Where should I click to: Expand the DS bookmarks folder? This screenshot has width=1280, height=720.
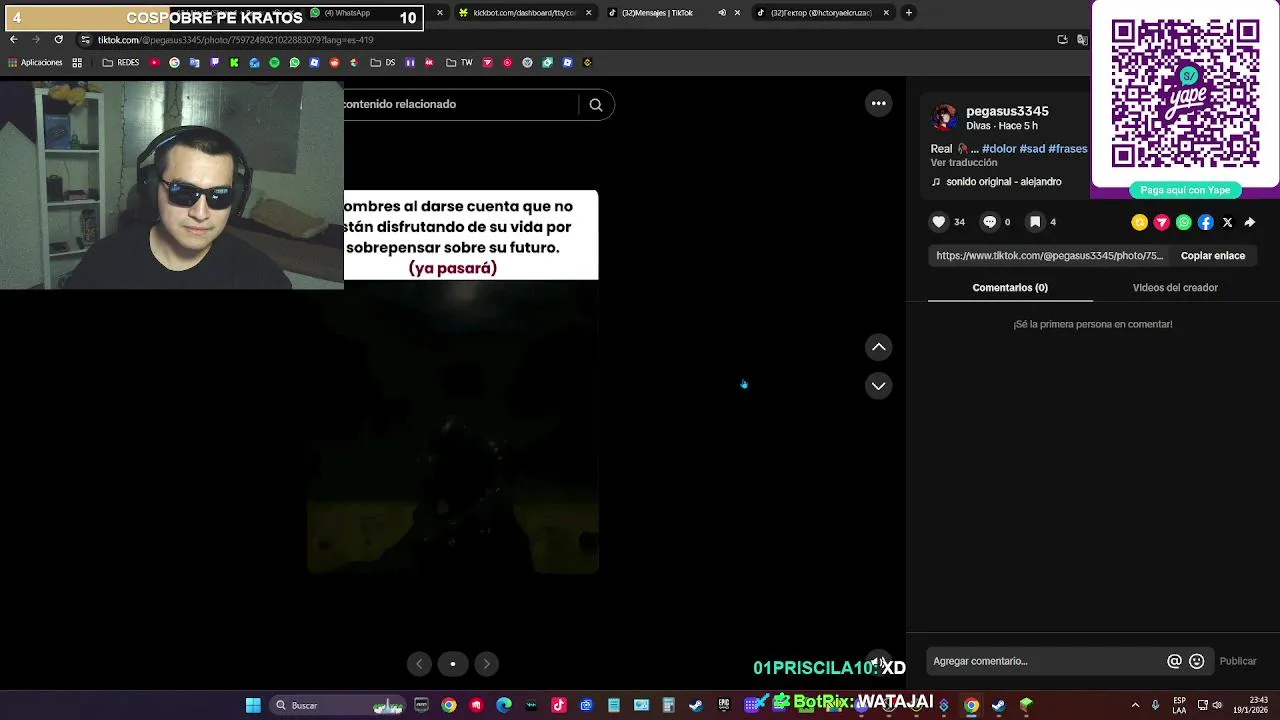pos(382,62)
